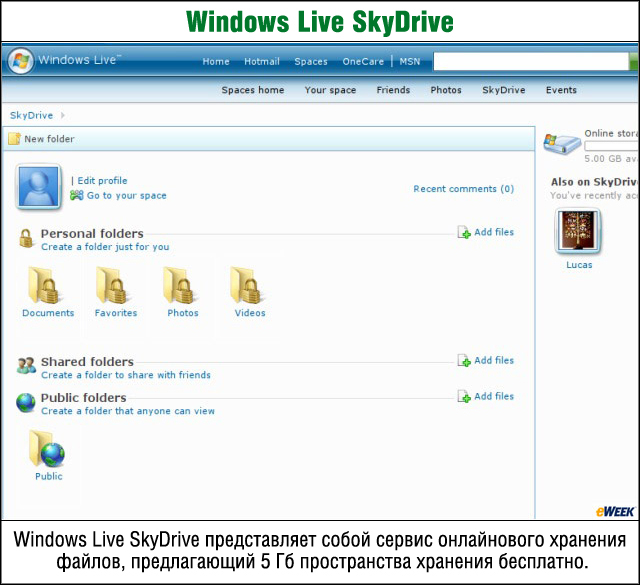Click the breadcrumb arrow after SkyDrive

62,115
